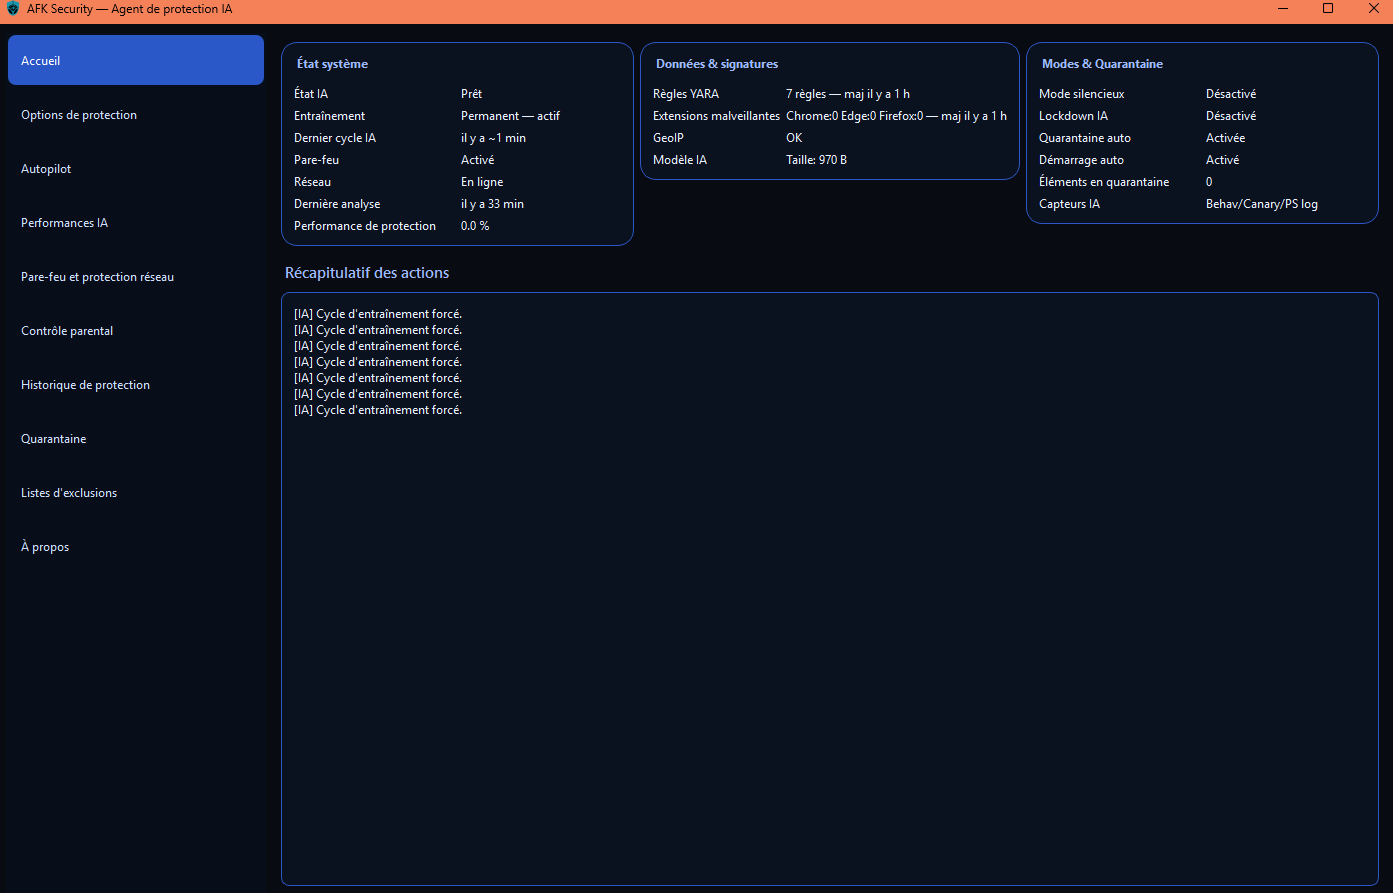Maximize the AFK Security window

pyautogui.click(x=1328, y=9)
